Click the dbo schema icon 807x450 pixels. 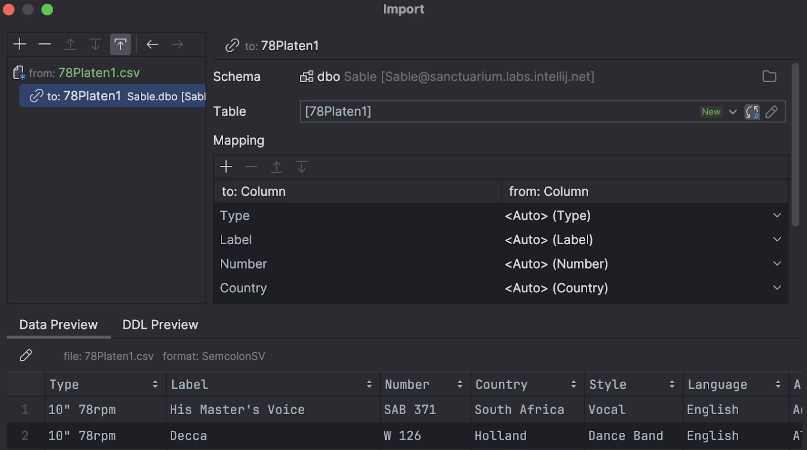306,77
